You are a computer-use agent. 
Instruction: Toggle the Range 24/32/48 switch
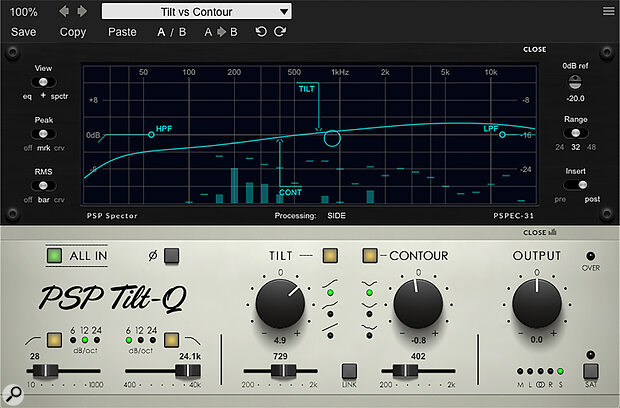point(575,133)
